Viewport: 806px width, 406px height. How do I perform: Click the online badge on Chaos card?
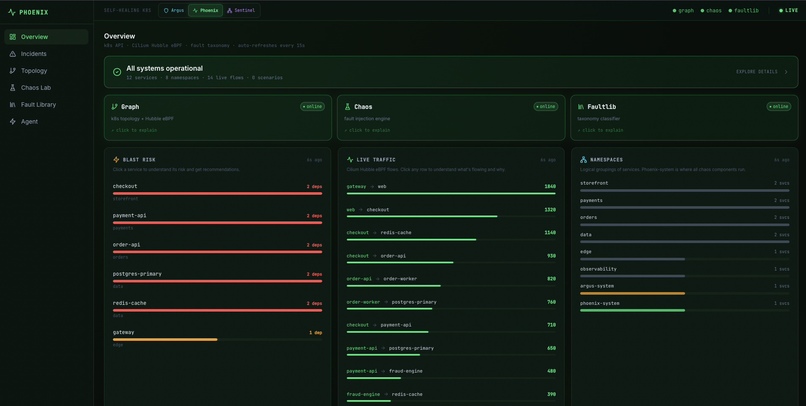coord(546,107)
